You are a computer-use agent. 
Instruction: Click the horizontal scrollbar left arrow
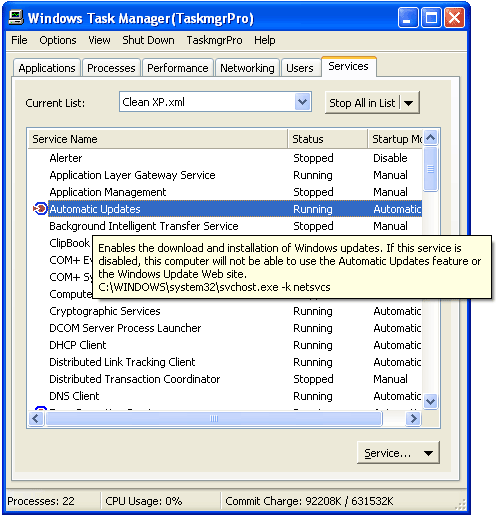36,418
